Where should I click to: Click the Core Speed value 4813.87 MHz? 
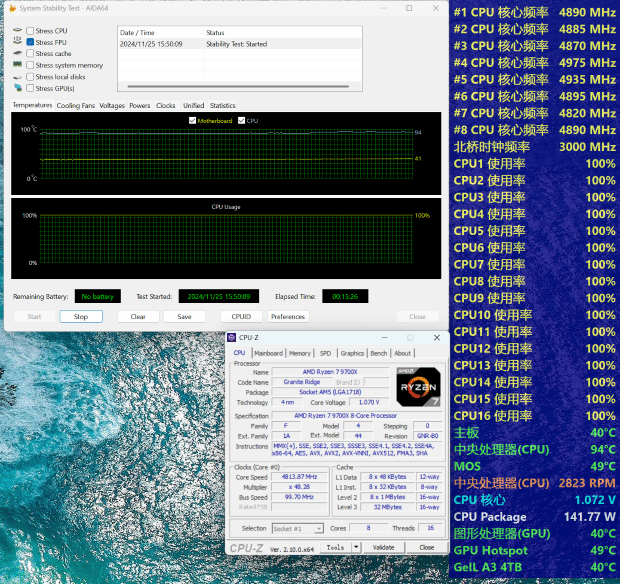(299, 477)
